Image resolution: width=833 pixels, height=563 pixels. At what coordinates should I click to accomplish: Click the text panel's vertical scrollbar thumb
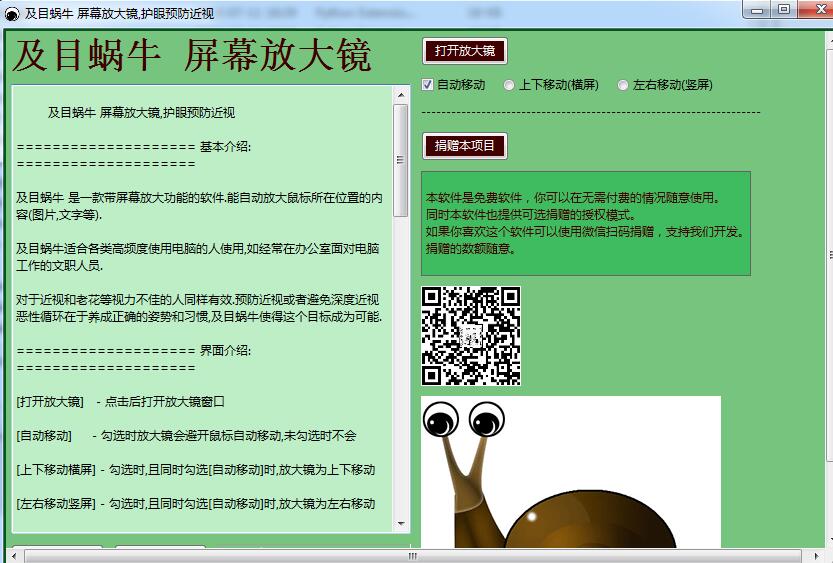click(401, 160)
